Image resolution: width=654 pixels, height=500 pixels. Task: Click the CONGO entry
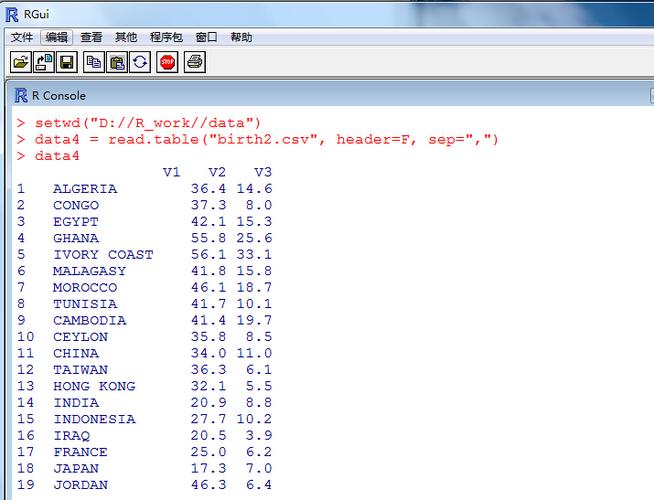pyautogui.click(x=76, y=205)
